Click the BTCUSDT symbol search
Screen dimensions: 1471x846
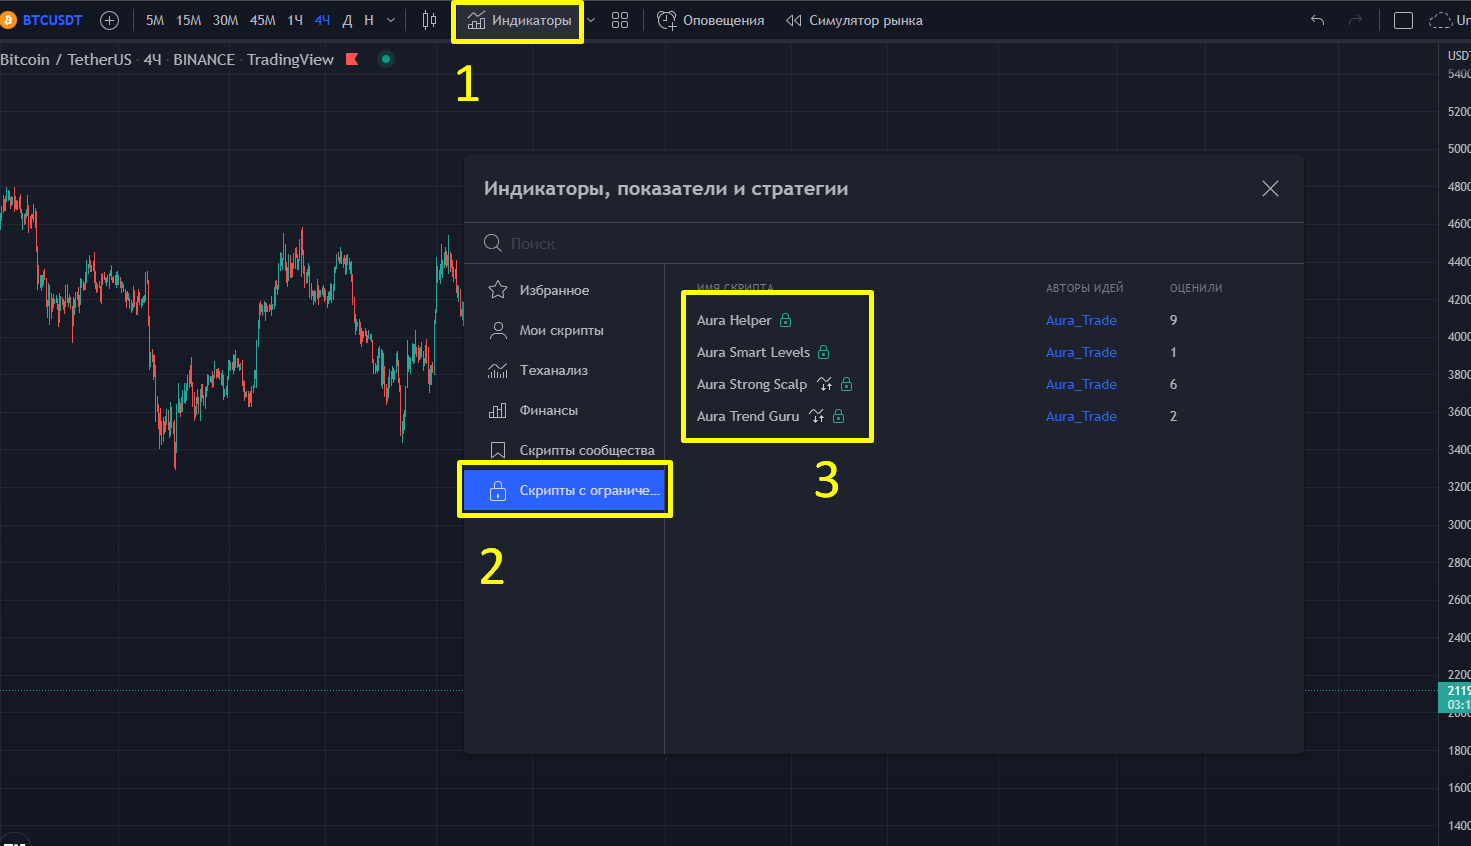(x=42, y=20)
